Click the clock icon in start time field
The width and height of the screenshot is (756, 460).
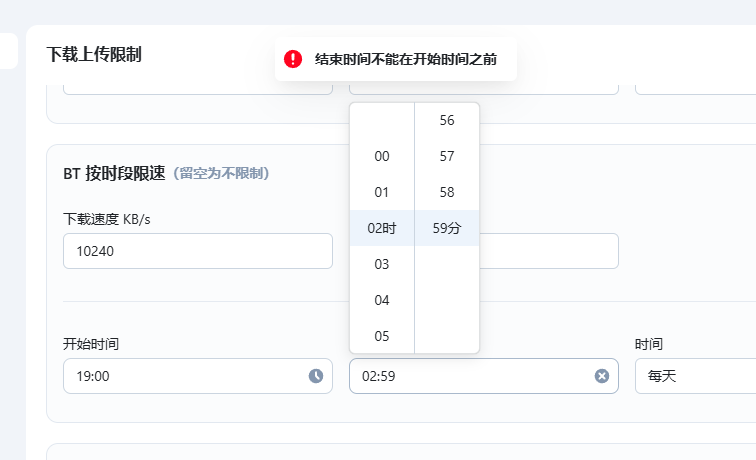point(316,376)
